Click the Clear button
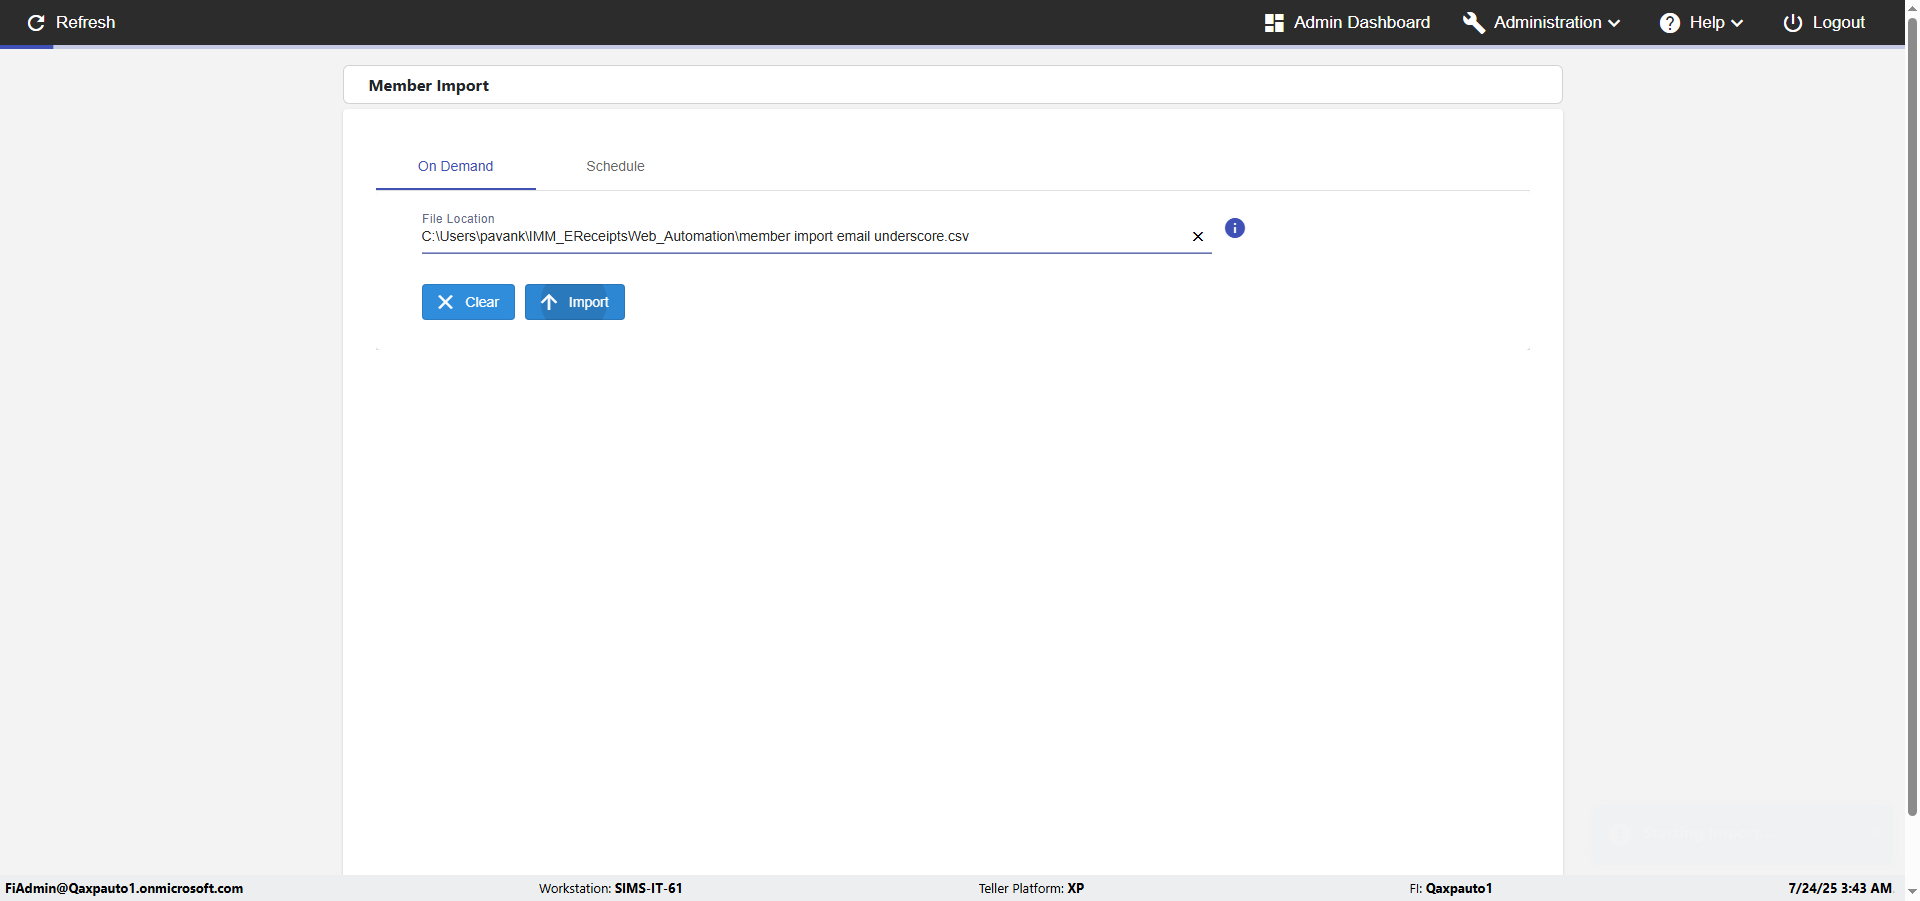This screenshot has height=901, width=1920. (468, 302)
